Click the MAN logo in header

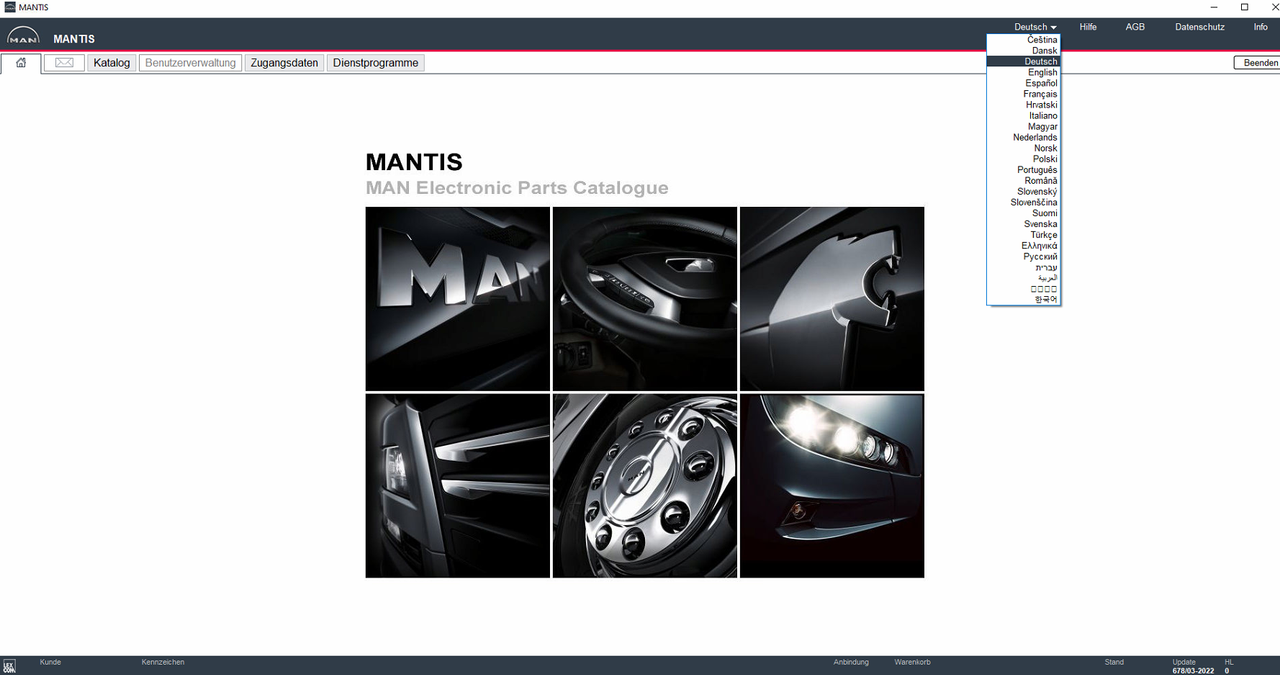(x=23, y=37)
